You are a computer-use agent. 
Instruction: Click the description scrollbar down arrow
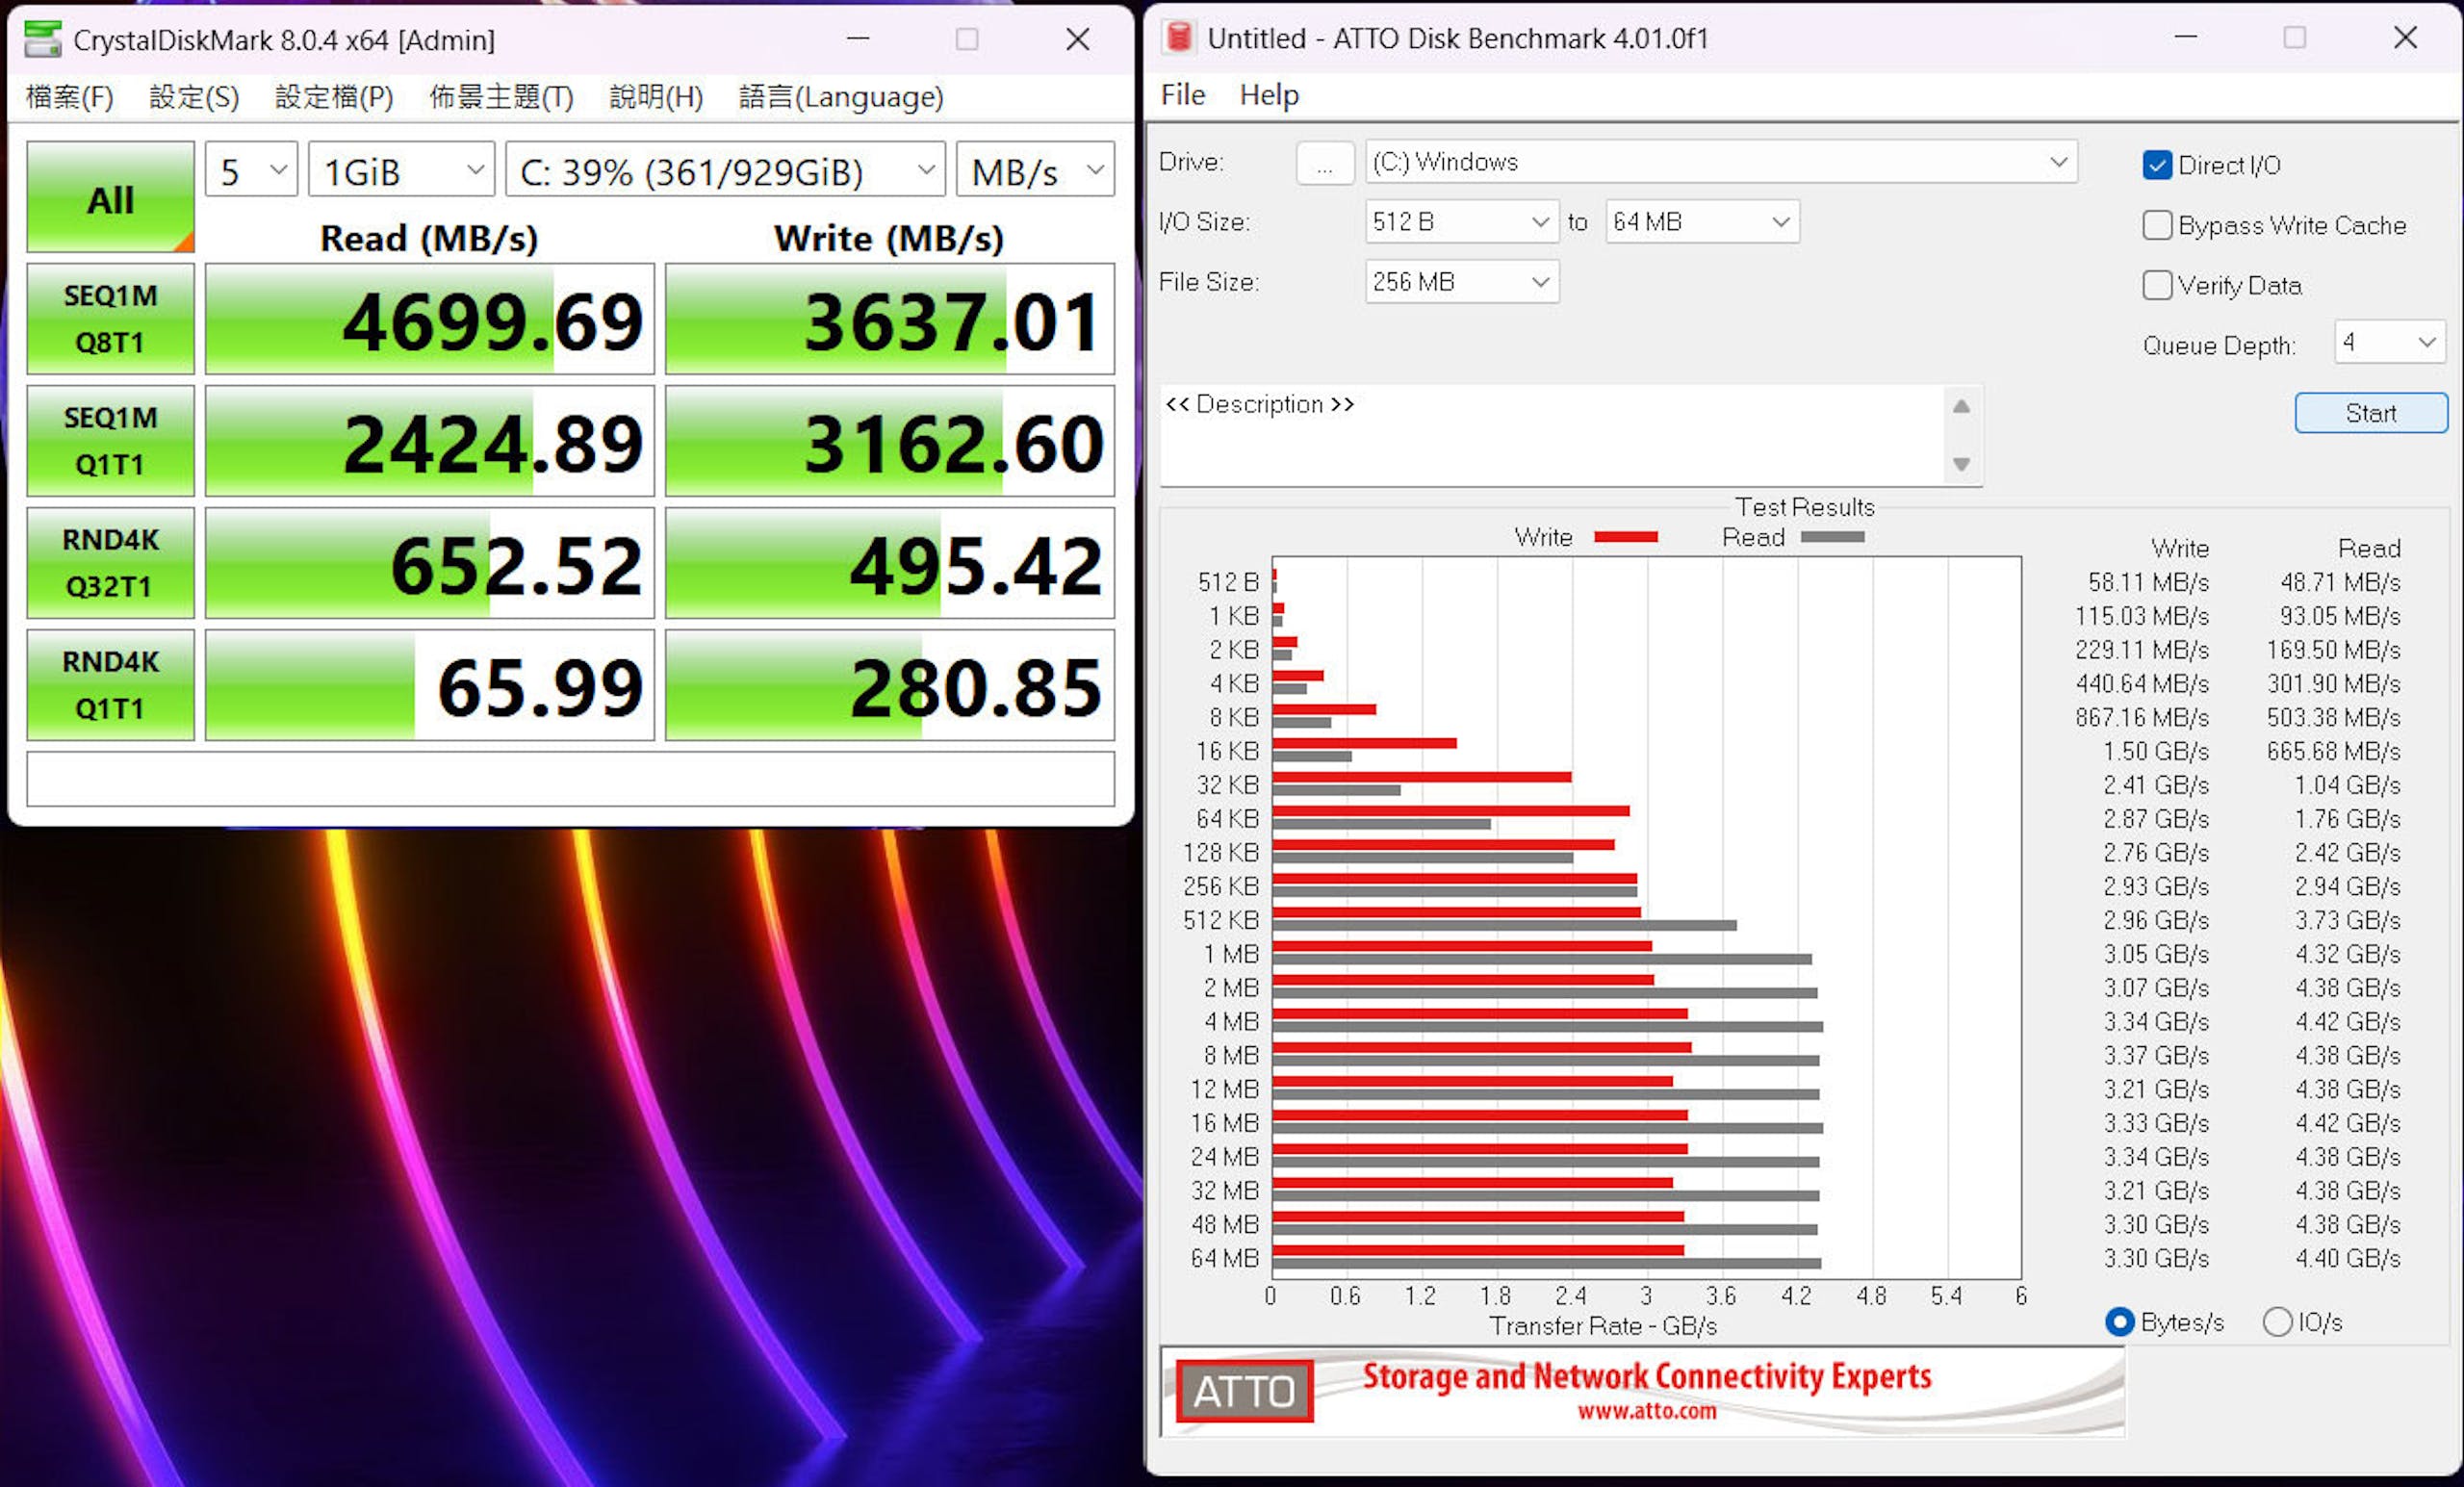click(1961, 464)
